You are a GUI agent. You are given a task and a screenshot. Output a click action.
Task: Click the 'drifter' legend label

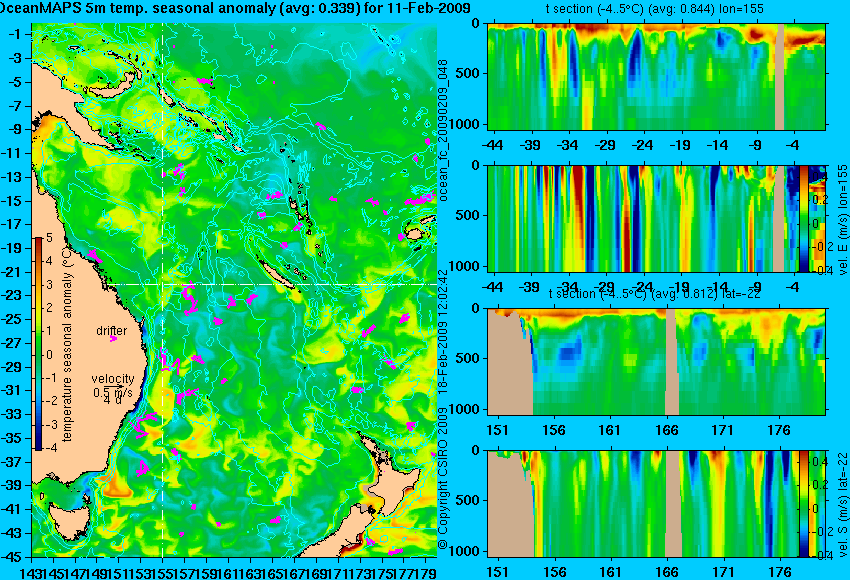(112, 331)
